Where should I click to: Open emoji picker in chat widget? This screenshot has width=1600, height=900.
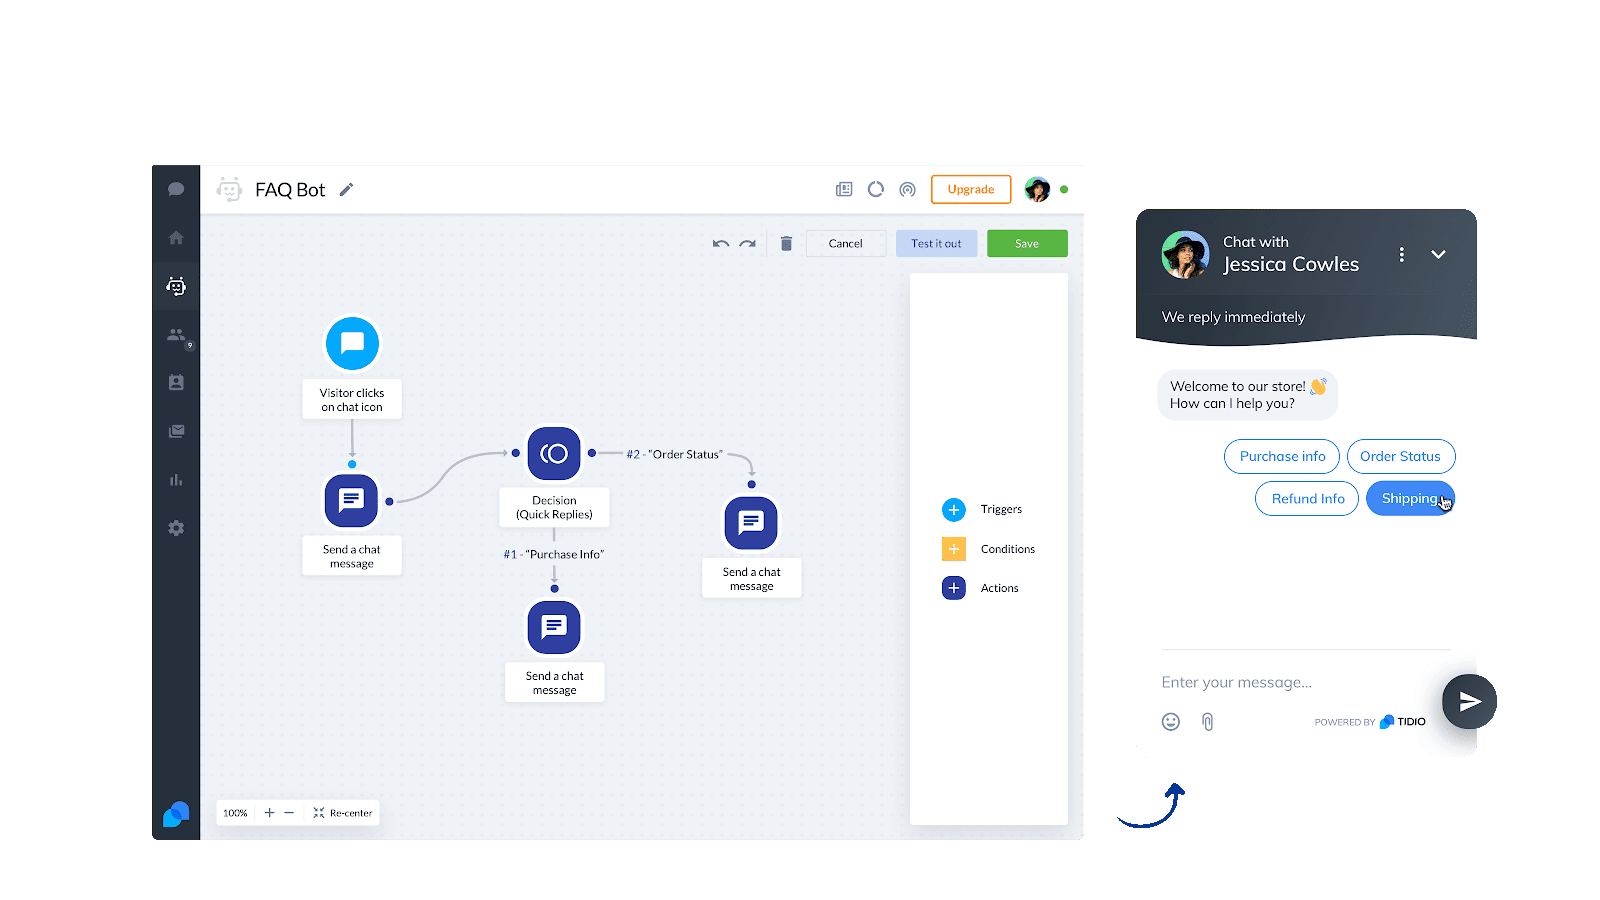pos(1171,722)
